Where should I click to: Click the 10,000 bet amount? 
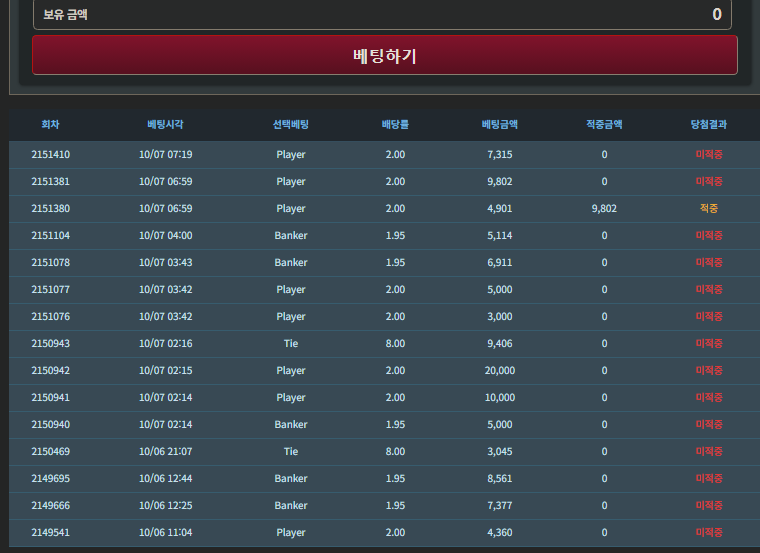(x=500, y=398)
